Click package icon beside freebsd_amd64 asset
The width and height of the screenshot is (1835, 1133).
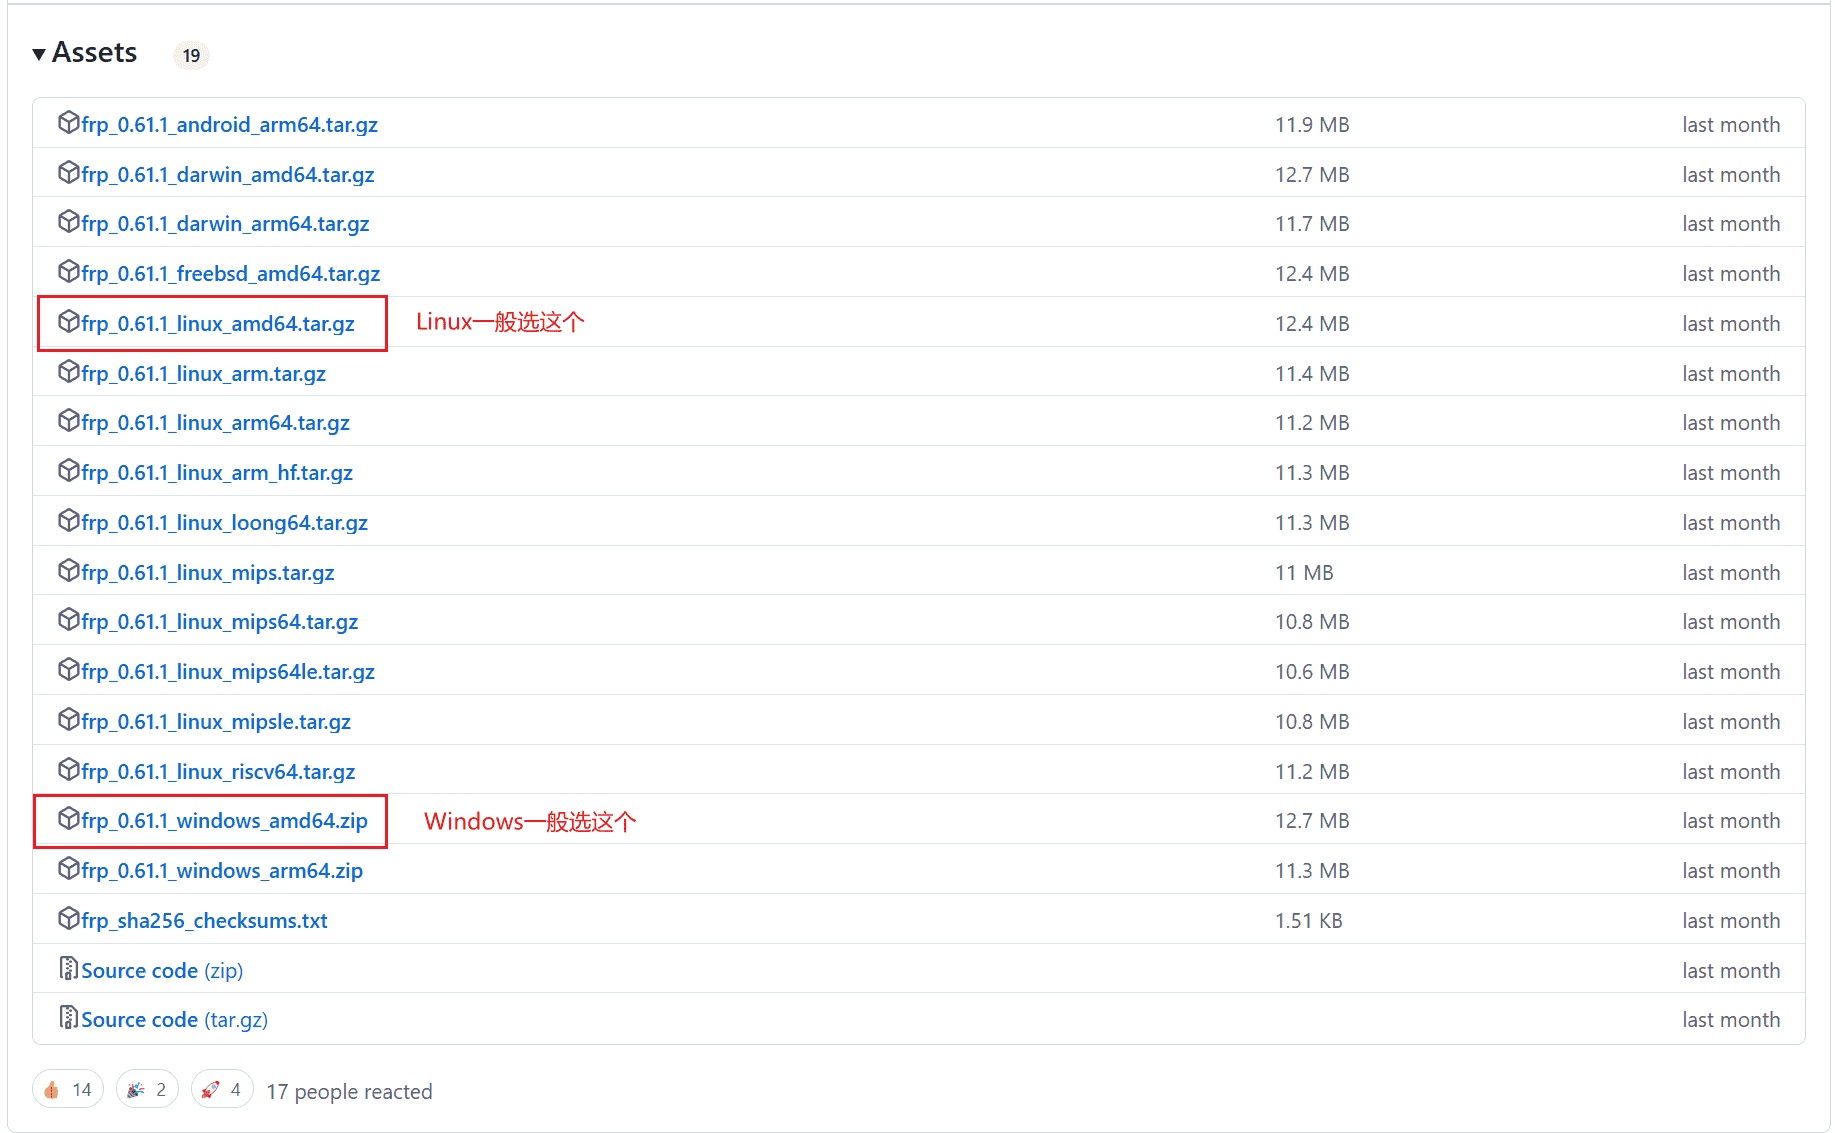point(68,271)
